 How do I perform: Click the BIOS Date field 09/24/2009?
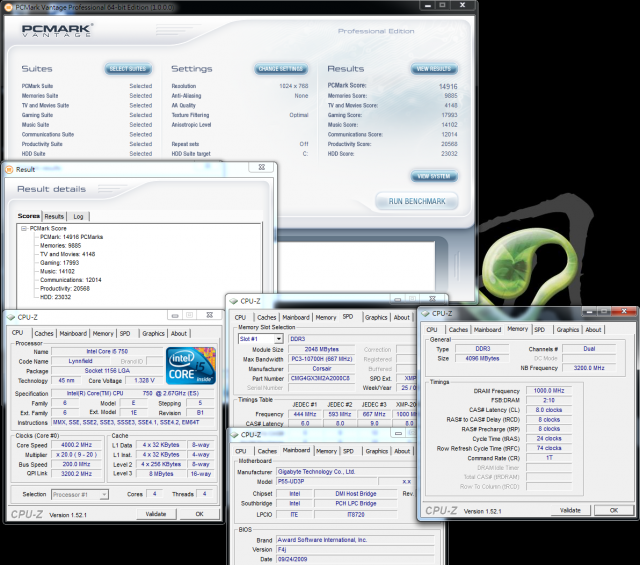355,559
